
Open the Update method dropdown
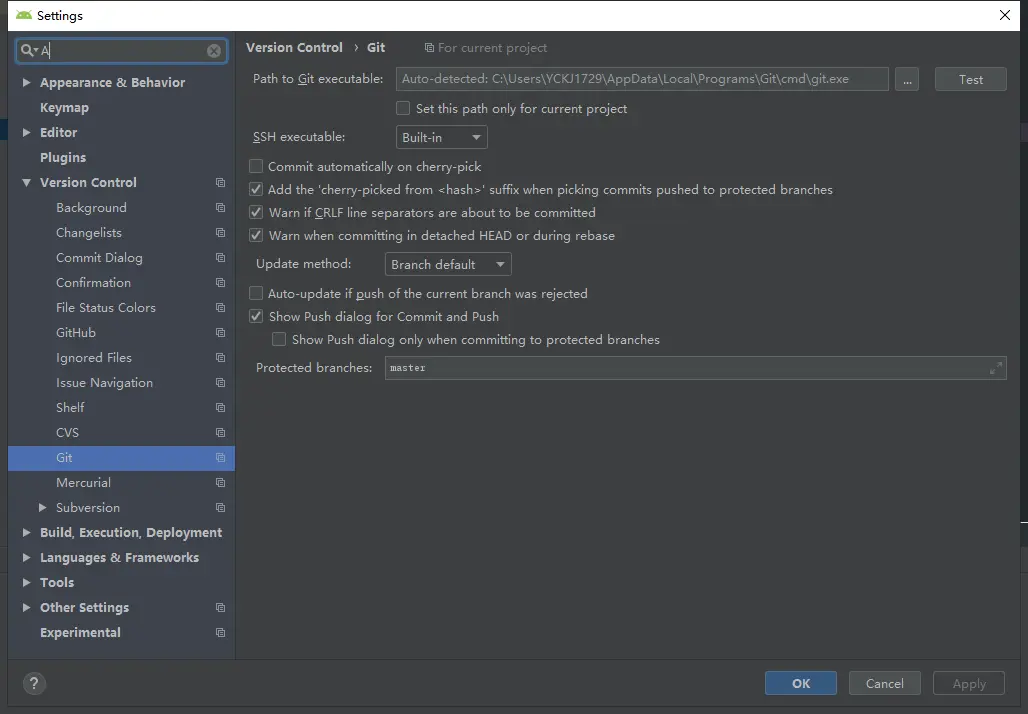pyautogui.click(x=448, y=264)
